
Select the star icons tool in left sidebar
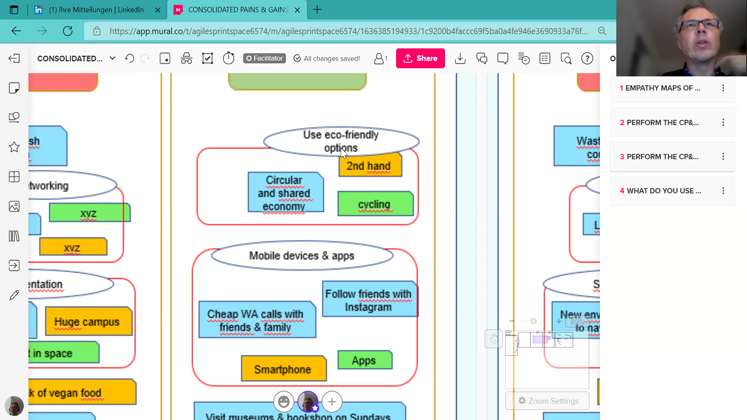click(x=14, y=147)
